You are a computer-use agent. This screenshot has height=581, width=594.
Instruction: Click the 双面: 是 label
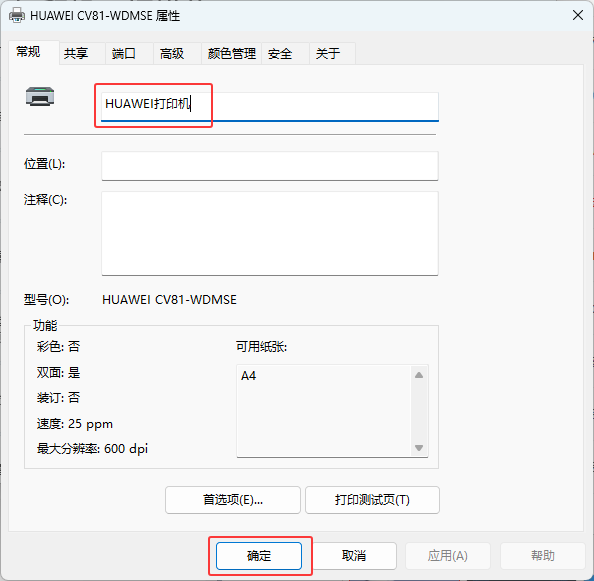(58, 373)
